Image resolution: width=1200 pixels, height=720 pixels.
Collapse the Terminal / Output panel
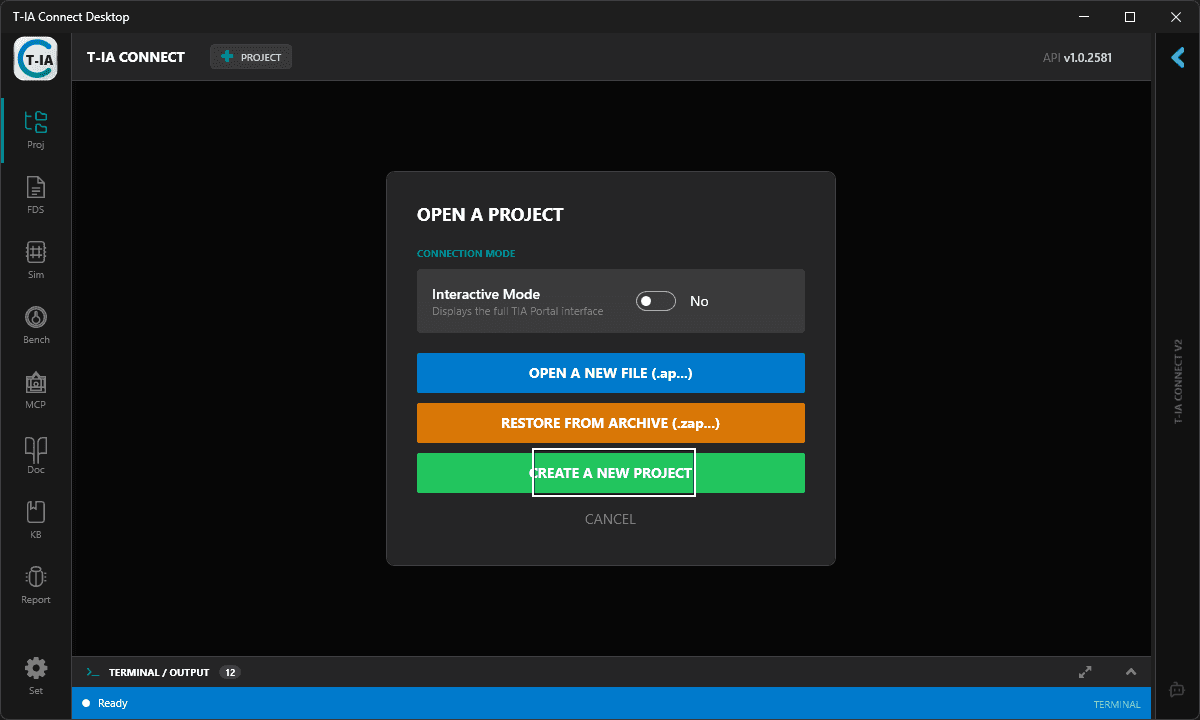[x=1130, y=672]
